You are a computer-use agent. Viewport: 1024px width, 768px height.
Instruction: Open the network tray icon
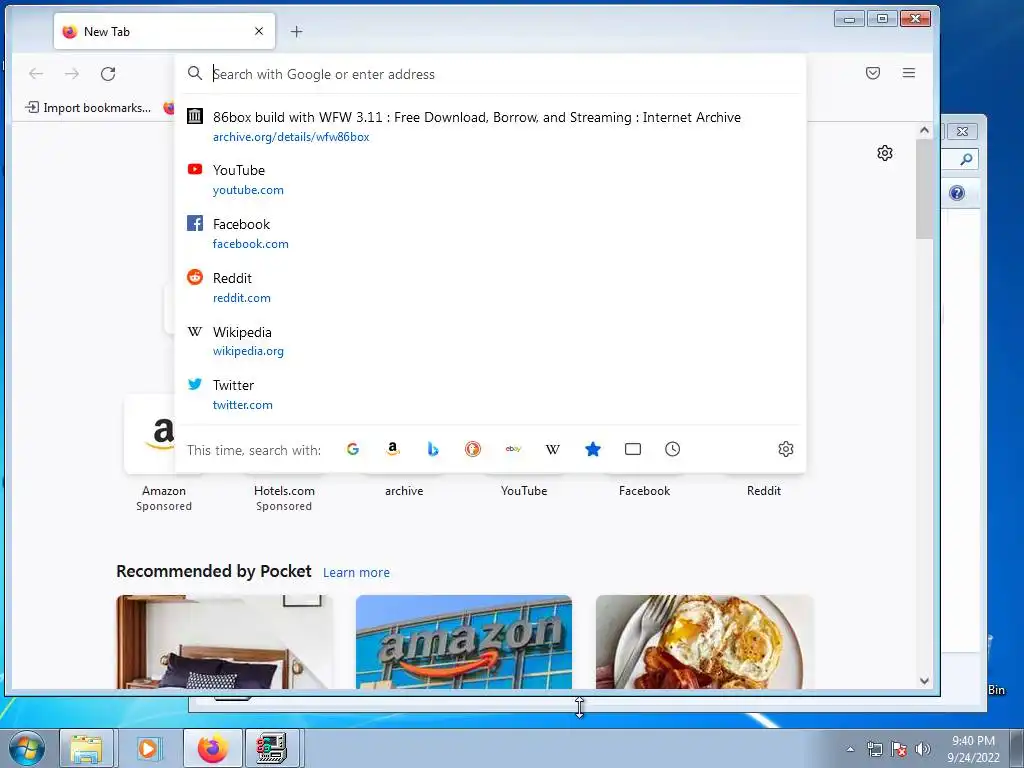click(874, 749)
